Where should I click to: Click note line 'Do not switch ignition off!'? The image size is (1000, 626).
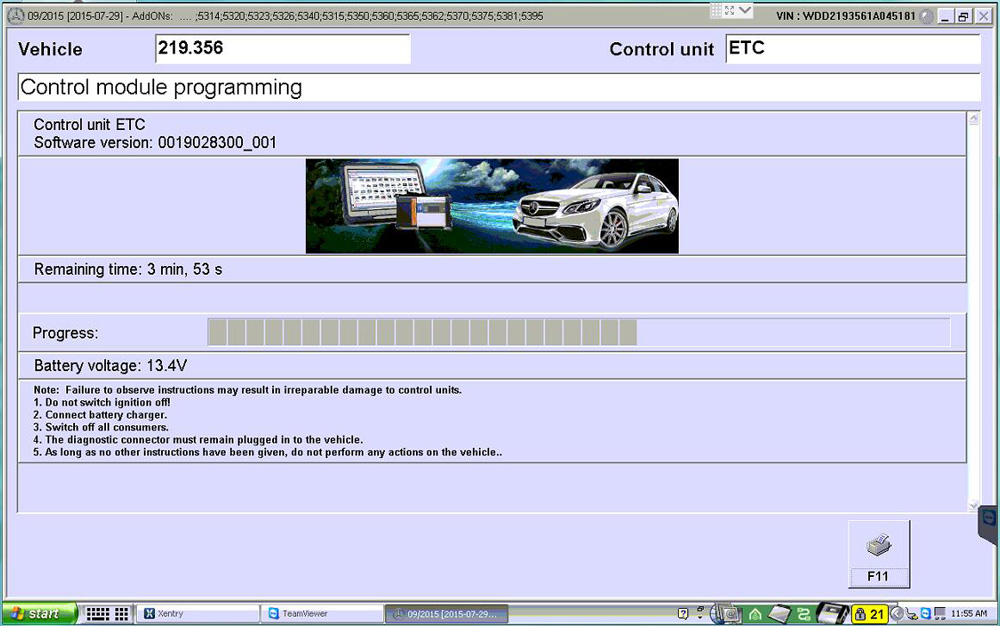102,402
